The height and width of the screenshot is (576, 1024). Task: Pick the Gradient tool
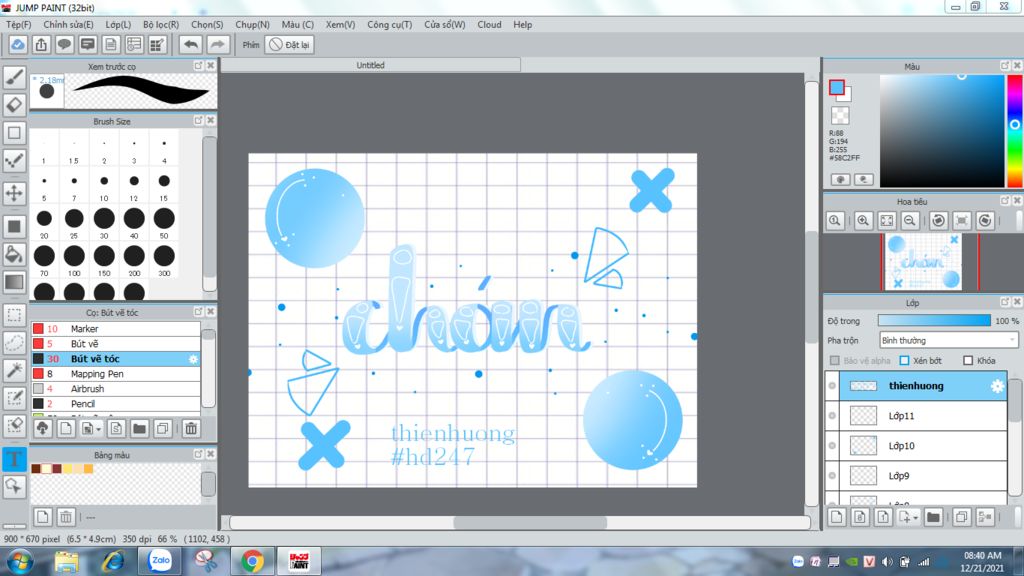coord(14,282)
